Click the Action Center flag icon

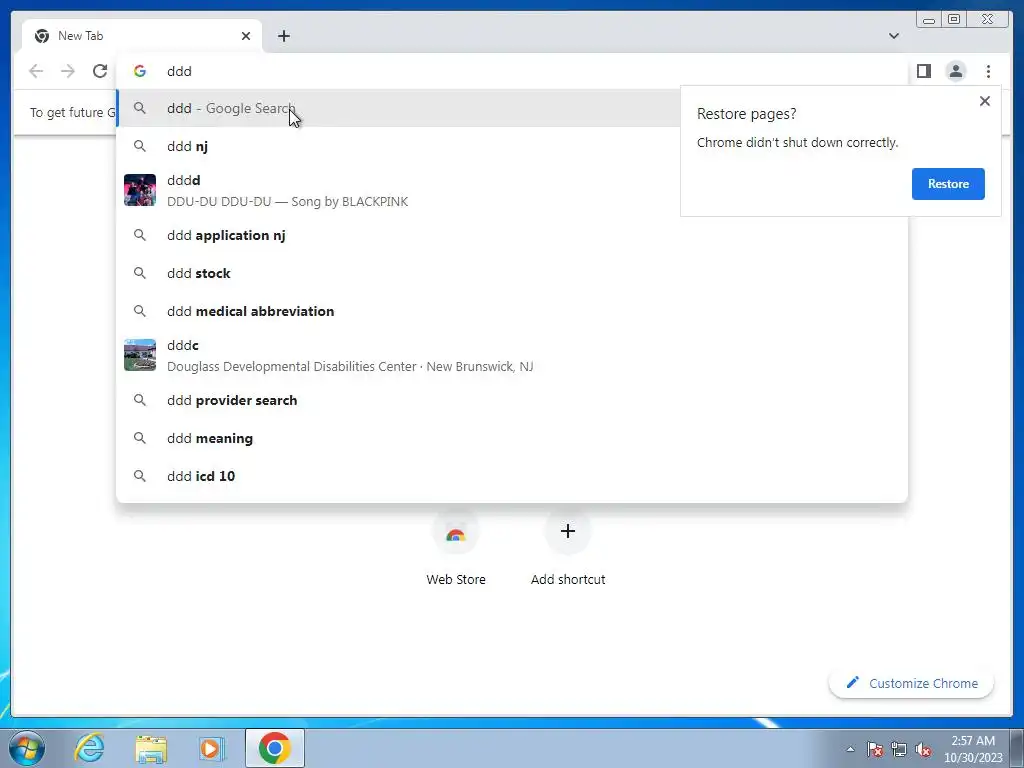coord(875,749)
